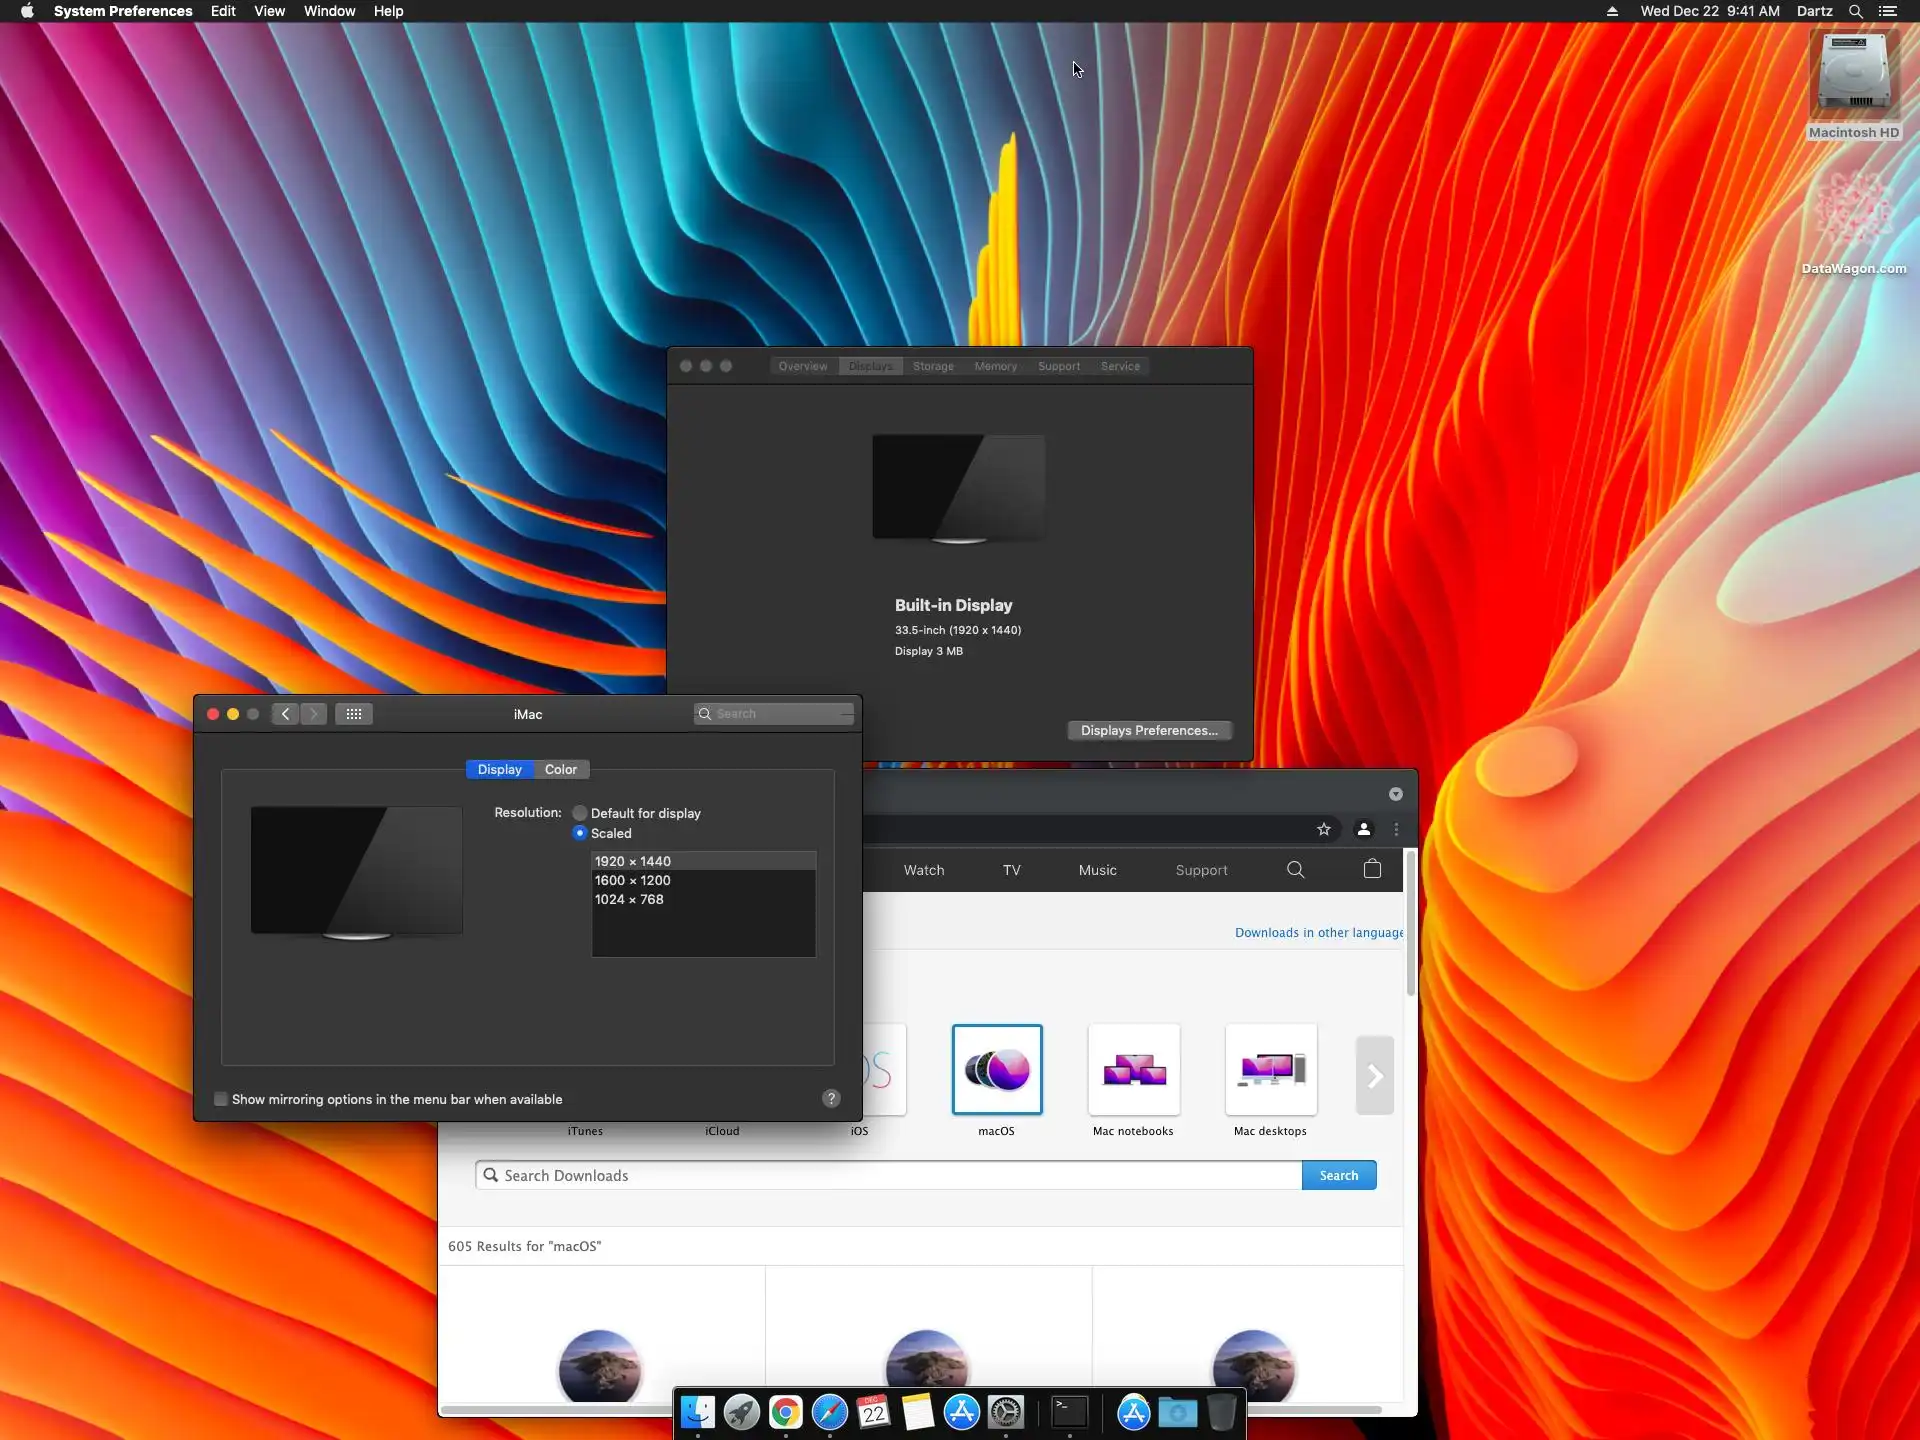The image size is (1920, 1440).
Task: Choose 1600 × 1200 resolution from list
Action: (x=633, y=880)
